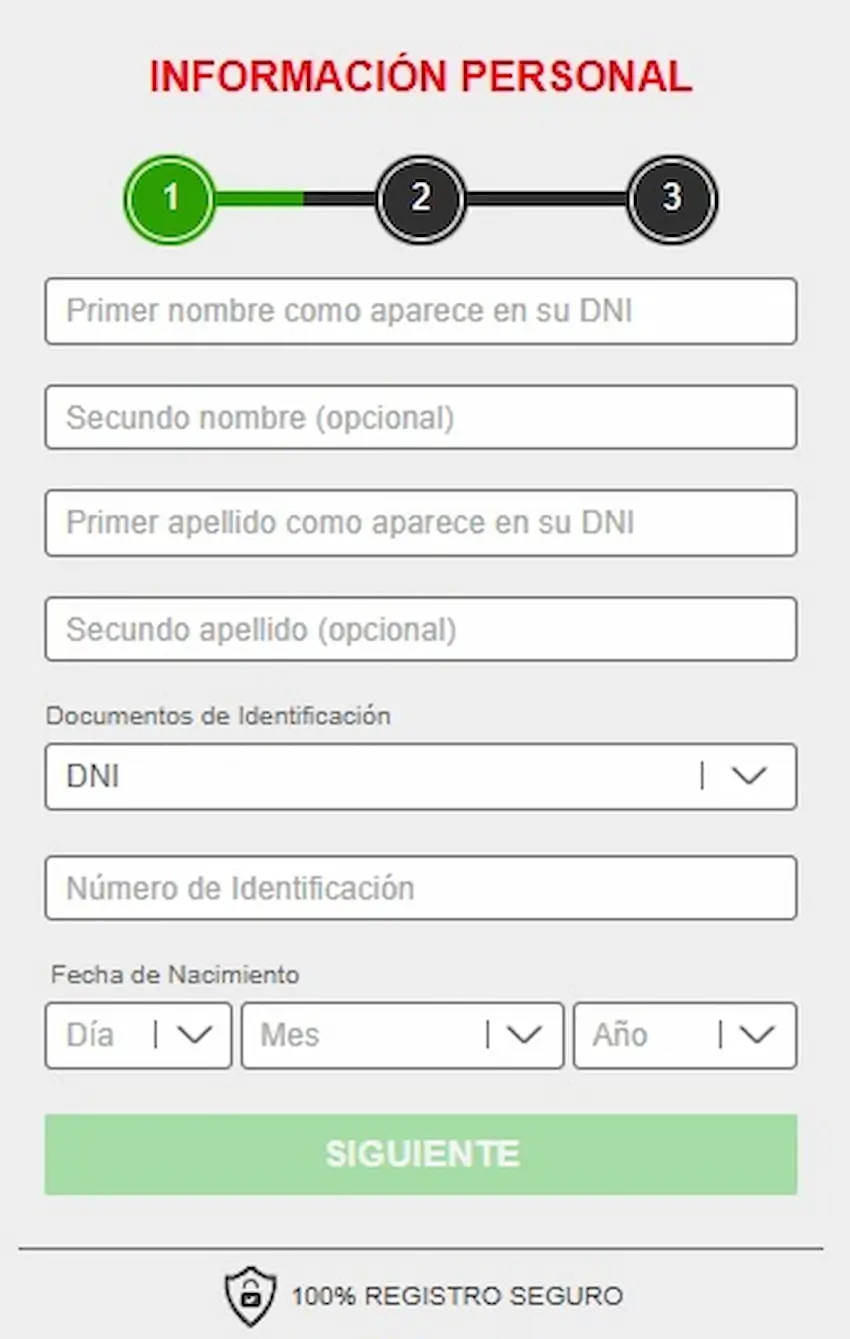Open the Año dropdown
This screenshot has width=850, height=1339.
[x=685, y=1035]
